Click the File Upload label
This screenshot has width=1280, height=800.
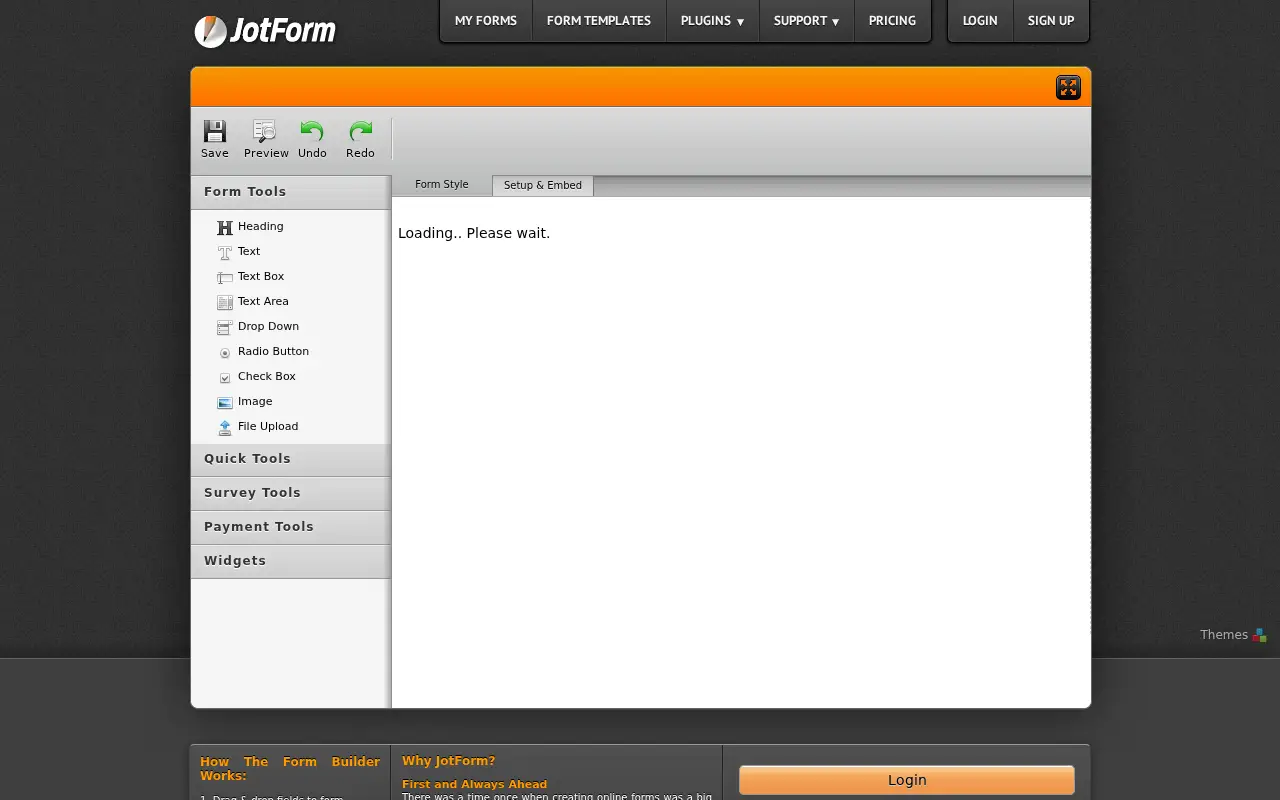268,427
